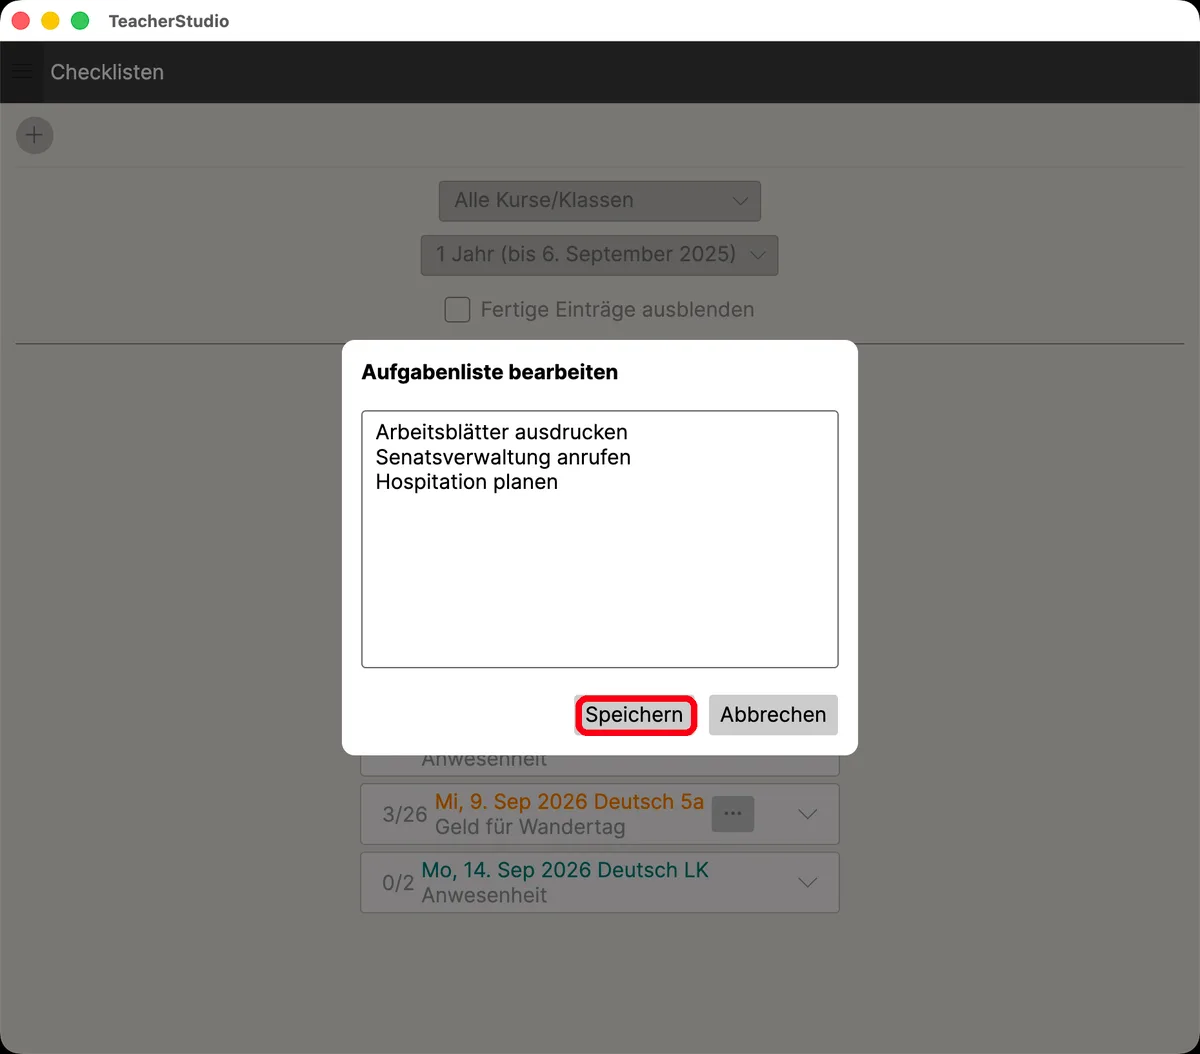Viewport: 1200px width, 1054px height.
Task: Click the line "Senatsverwaltung anrufen"
Action: coord(503,457)
